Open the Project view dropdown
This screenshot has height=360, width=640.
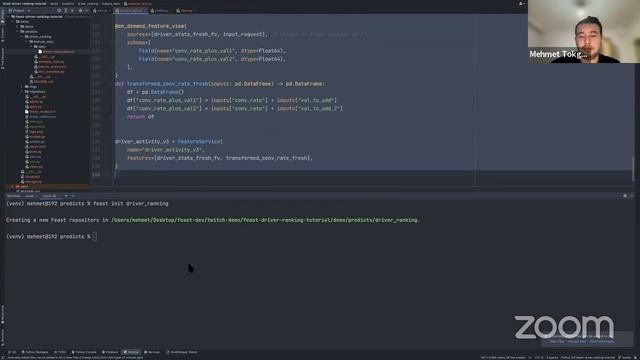[19, 11]
